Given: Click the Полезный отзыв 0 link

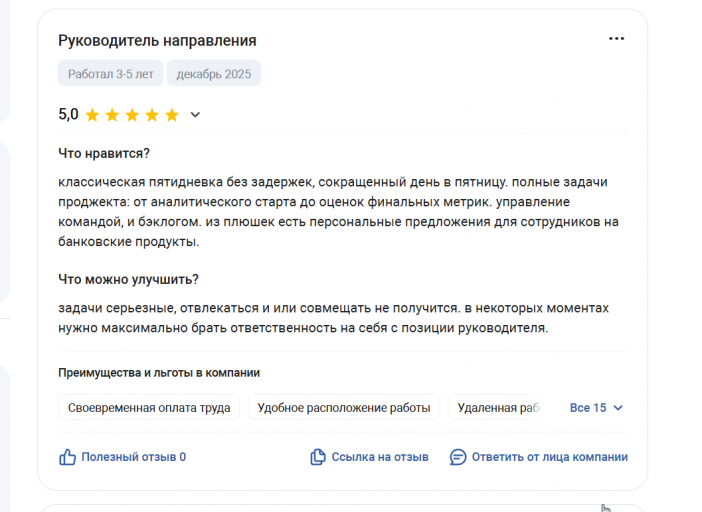Looking at the screenshot, I should click(x=133, y=457).
